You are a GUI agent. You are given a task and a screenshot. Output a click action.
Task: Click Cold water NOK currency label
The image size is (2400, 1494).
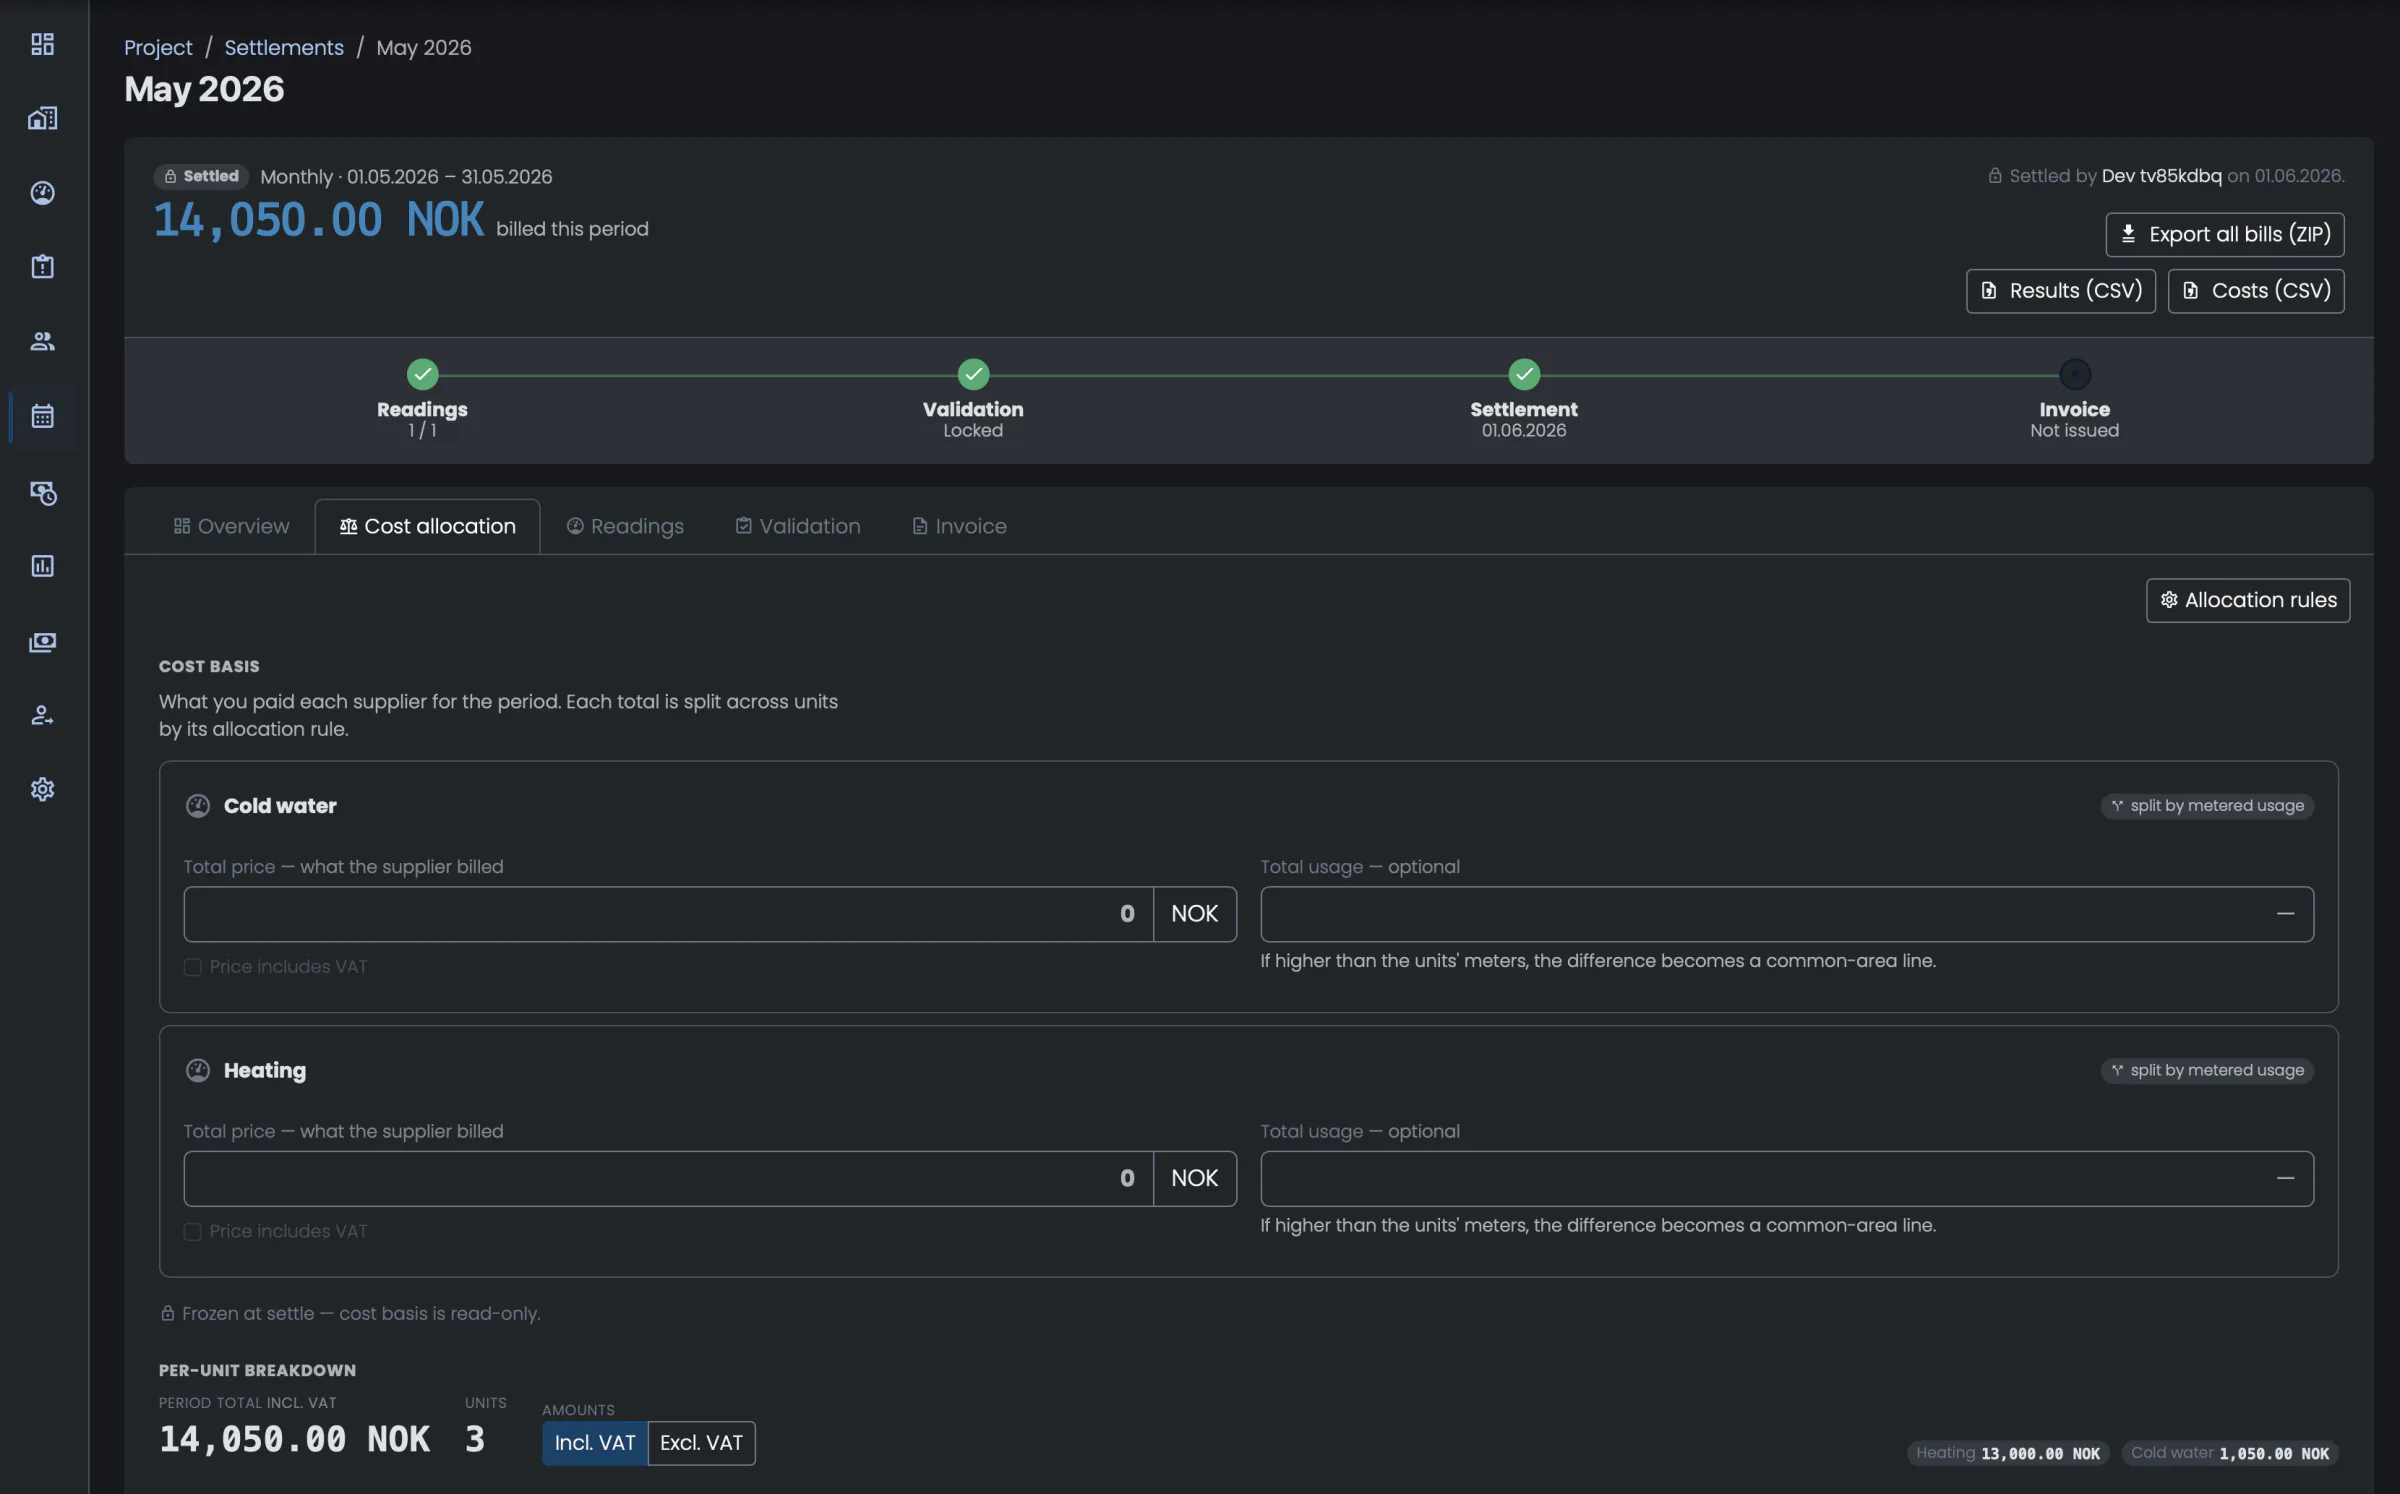click(x=1195, y=914)
